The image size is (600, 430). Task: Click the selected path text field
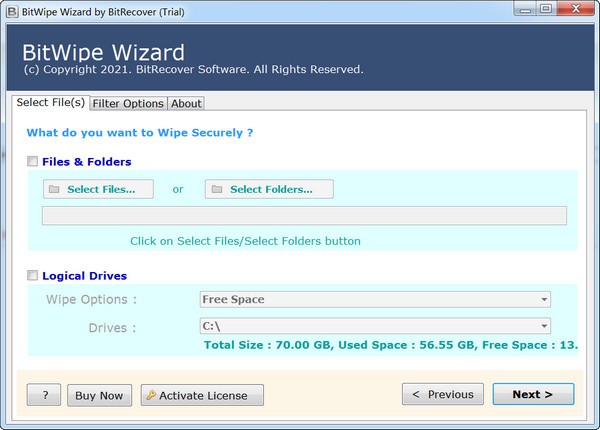(x=304, y=216)
